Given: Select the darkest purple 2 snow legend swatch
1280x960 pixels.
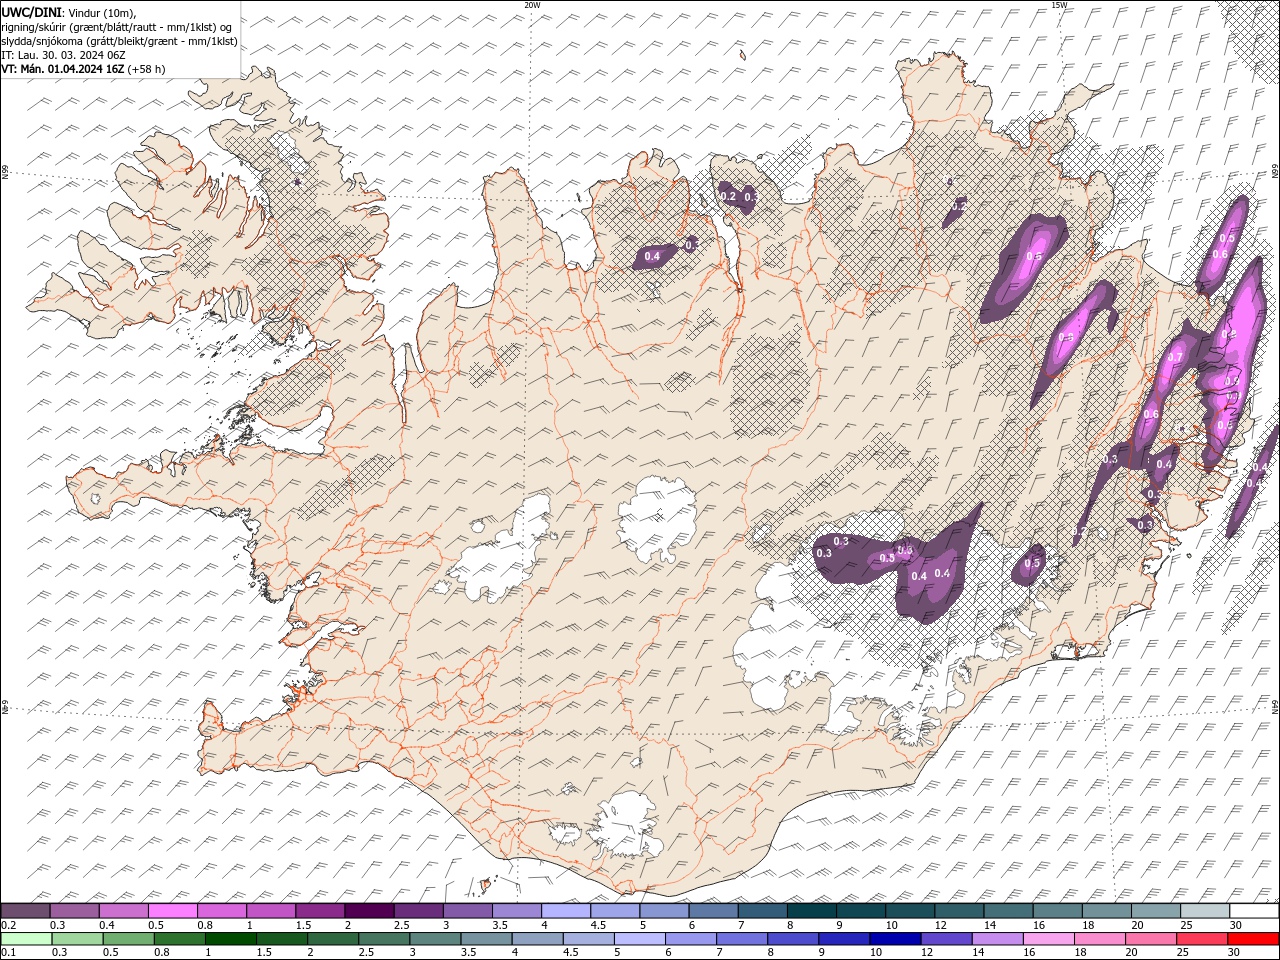Looking at the screenshot, I should (368, 911).
